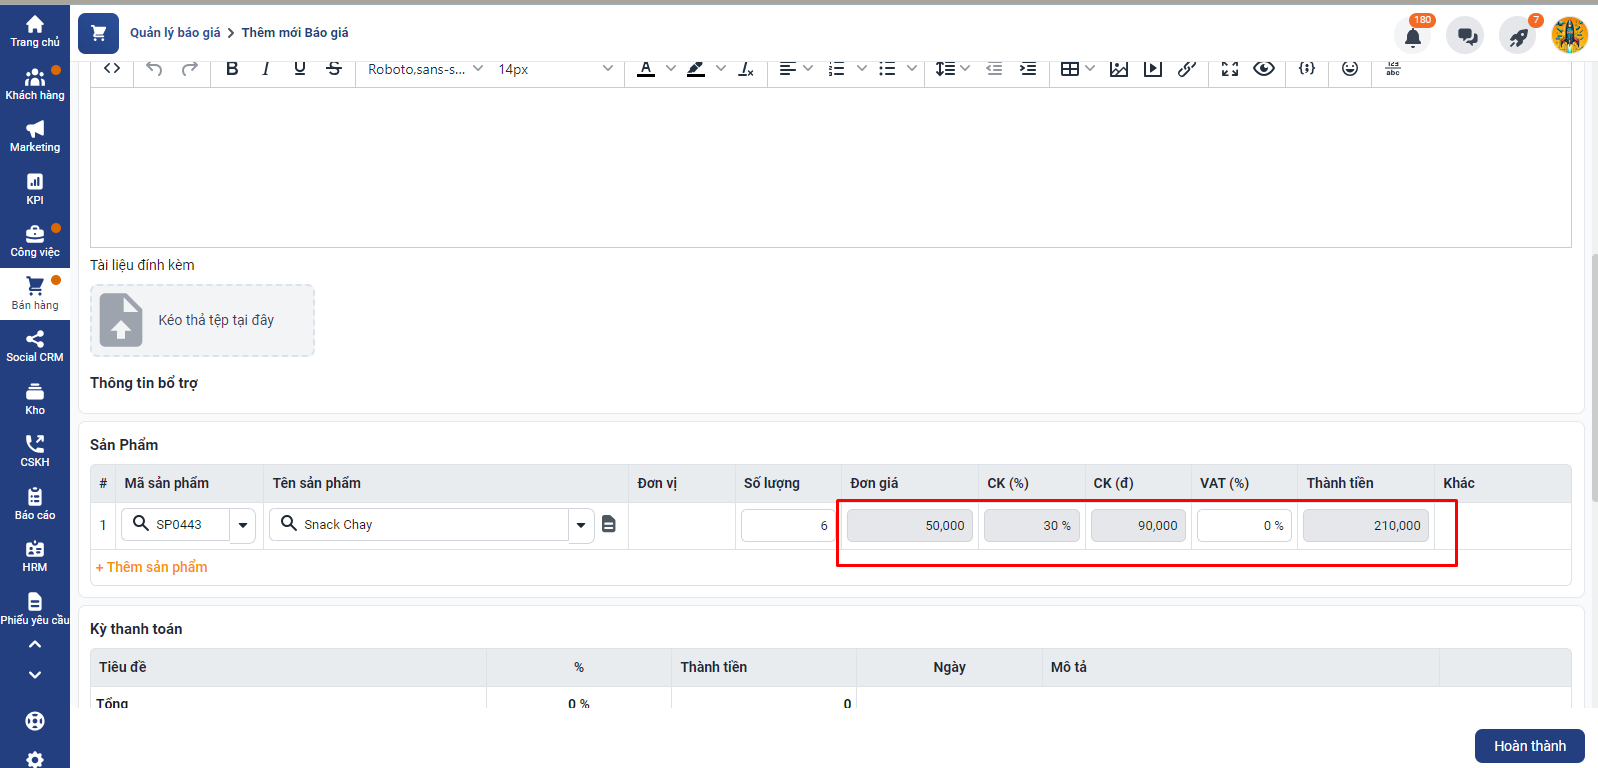This screenshot has height=768, width=1598.
Task: Open product code SP0443 dropdown arrow
Action: point(243,525)
